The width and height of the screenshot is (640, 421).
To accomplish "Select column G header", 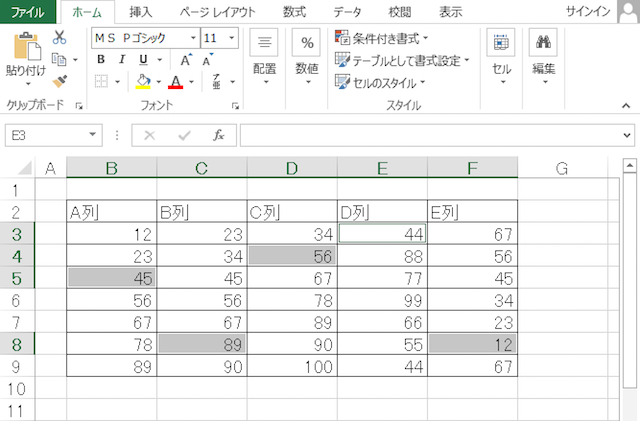I will point(562,167).
